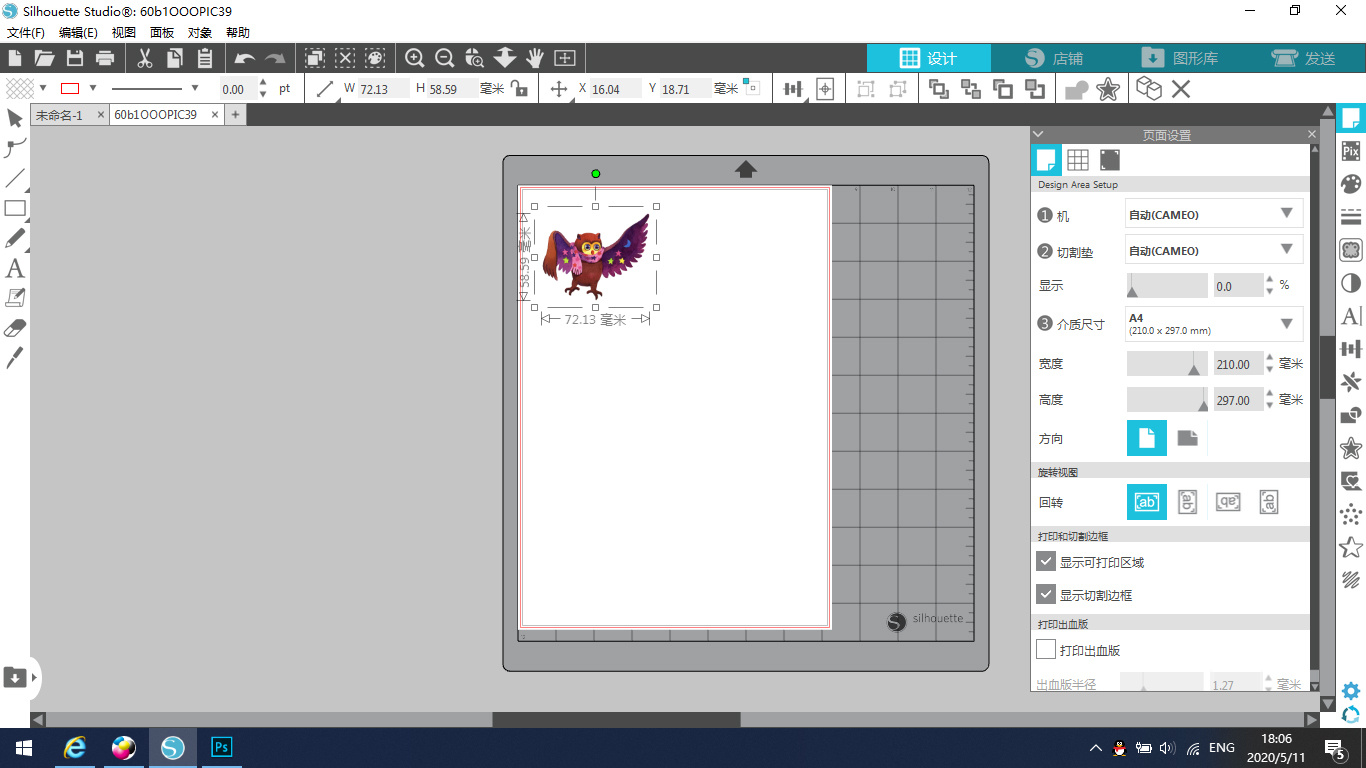Select the arrow Select tool
This screenshot has height=768, width=1366.
click(x=15, y=119)
